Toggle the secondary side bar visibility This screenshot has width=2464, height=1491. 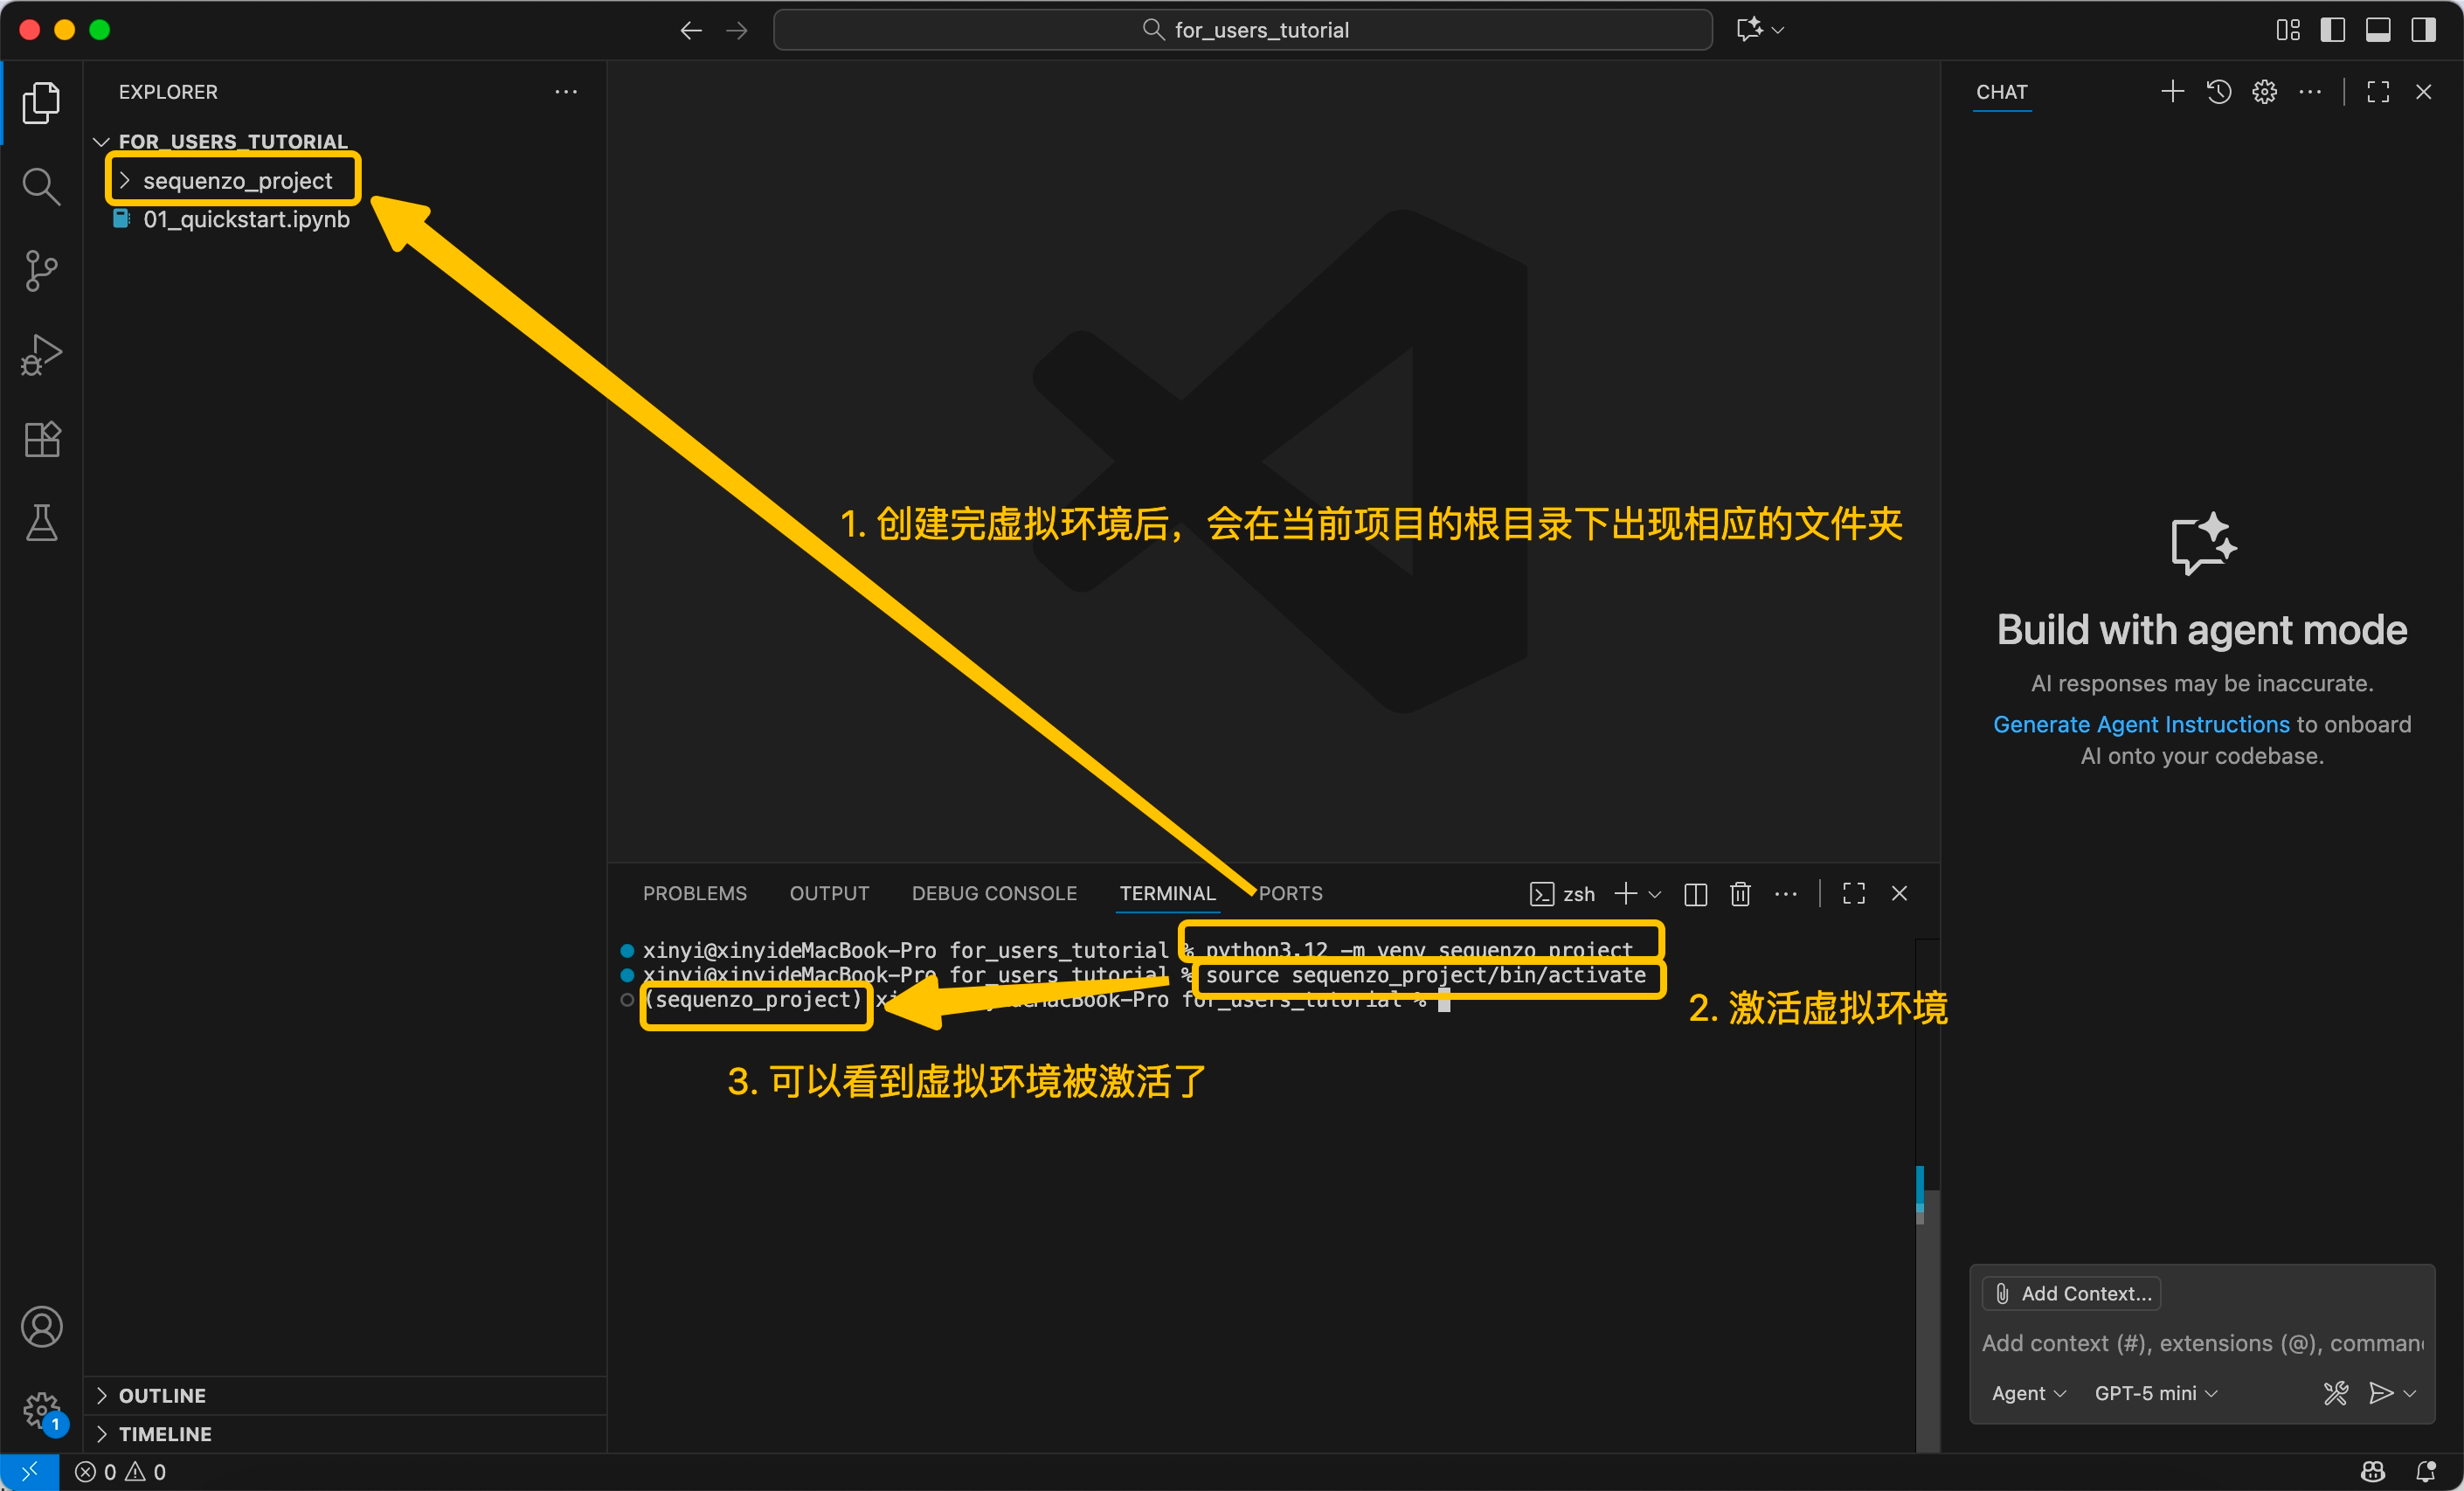2423,30
